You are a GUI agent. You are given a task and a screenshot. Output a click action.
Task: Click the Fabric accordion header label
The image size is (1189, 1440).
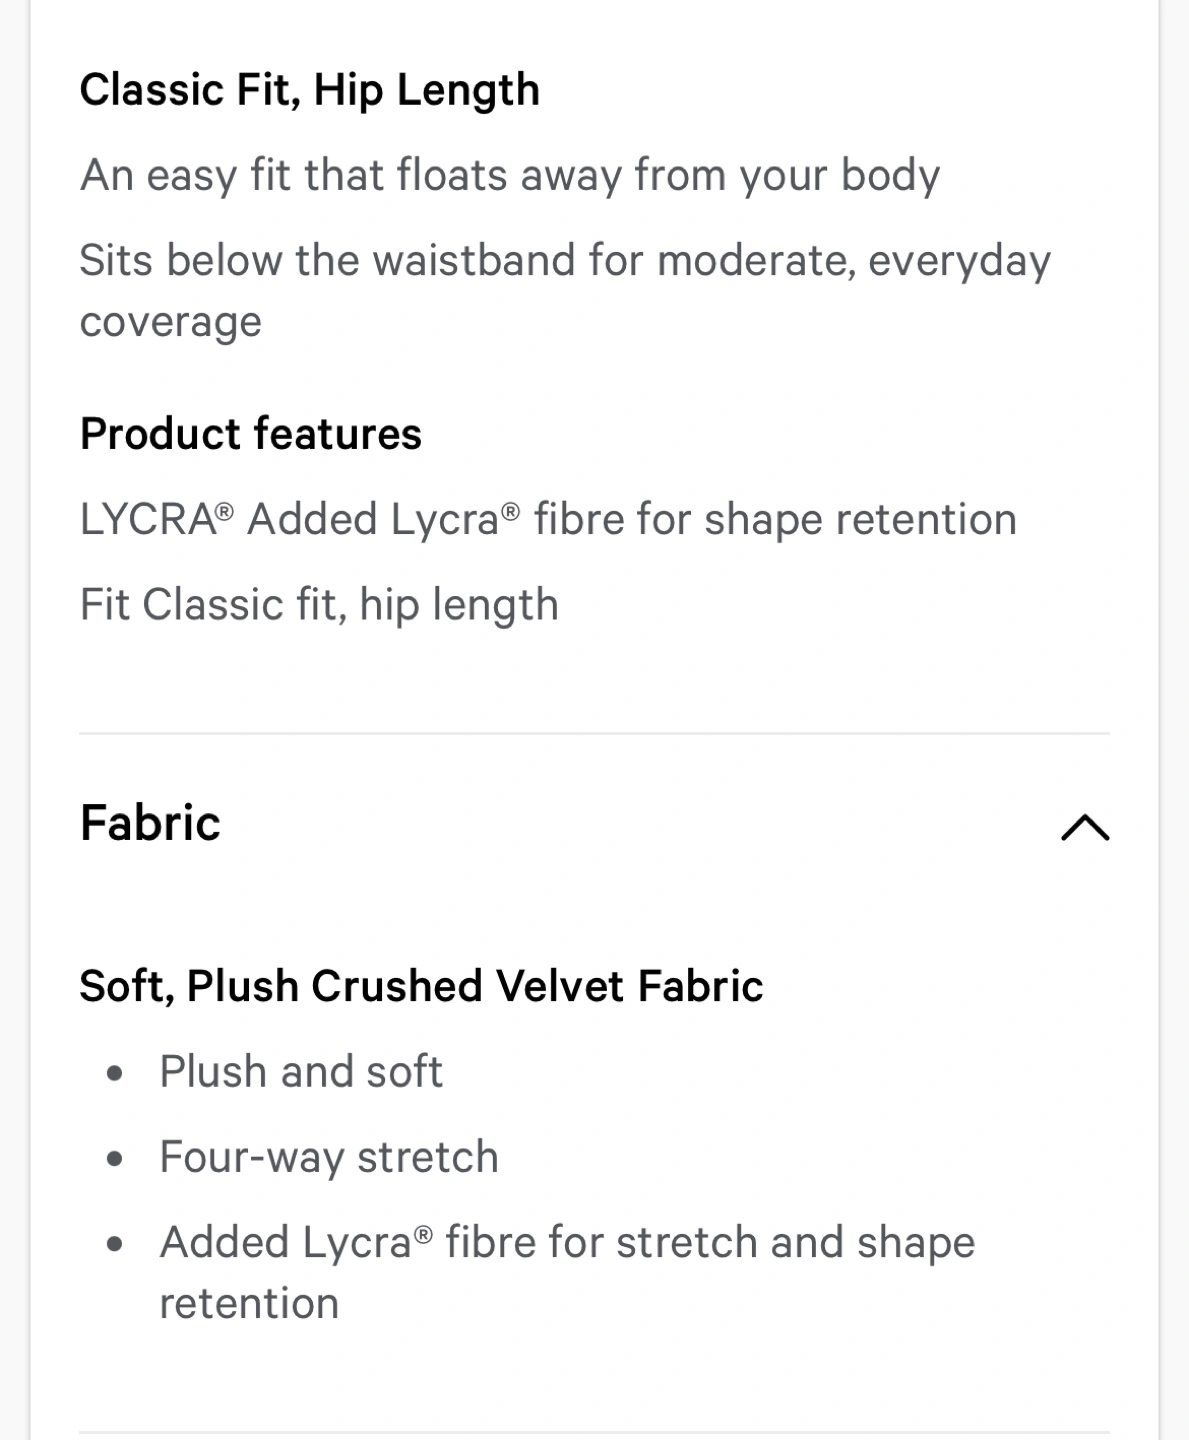click(x=150, y=823)
